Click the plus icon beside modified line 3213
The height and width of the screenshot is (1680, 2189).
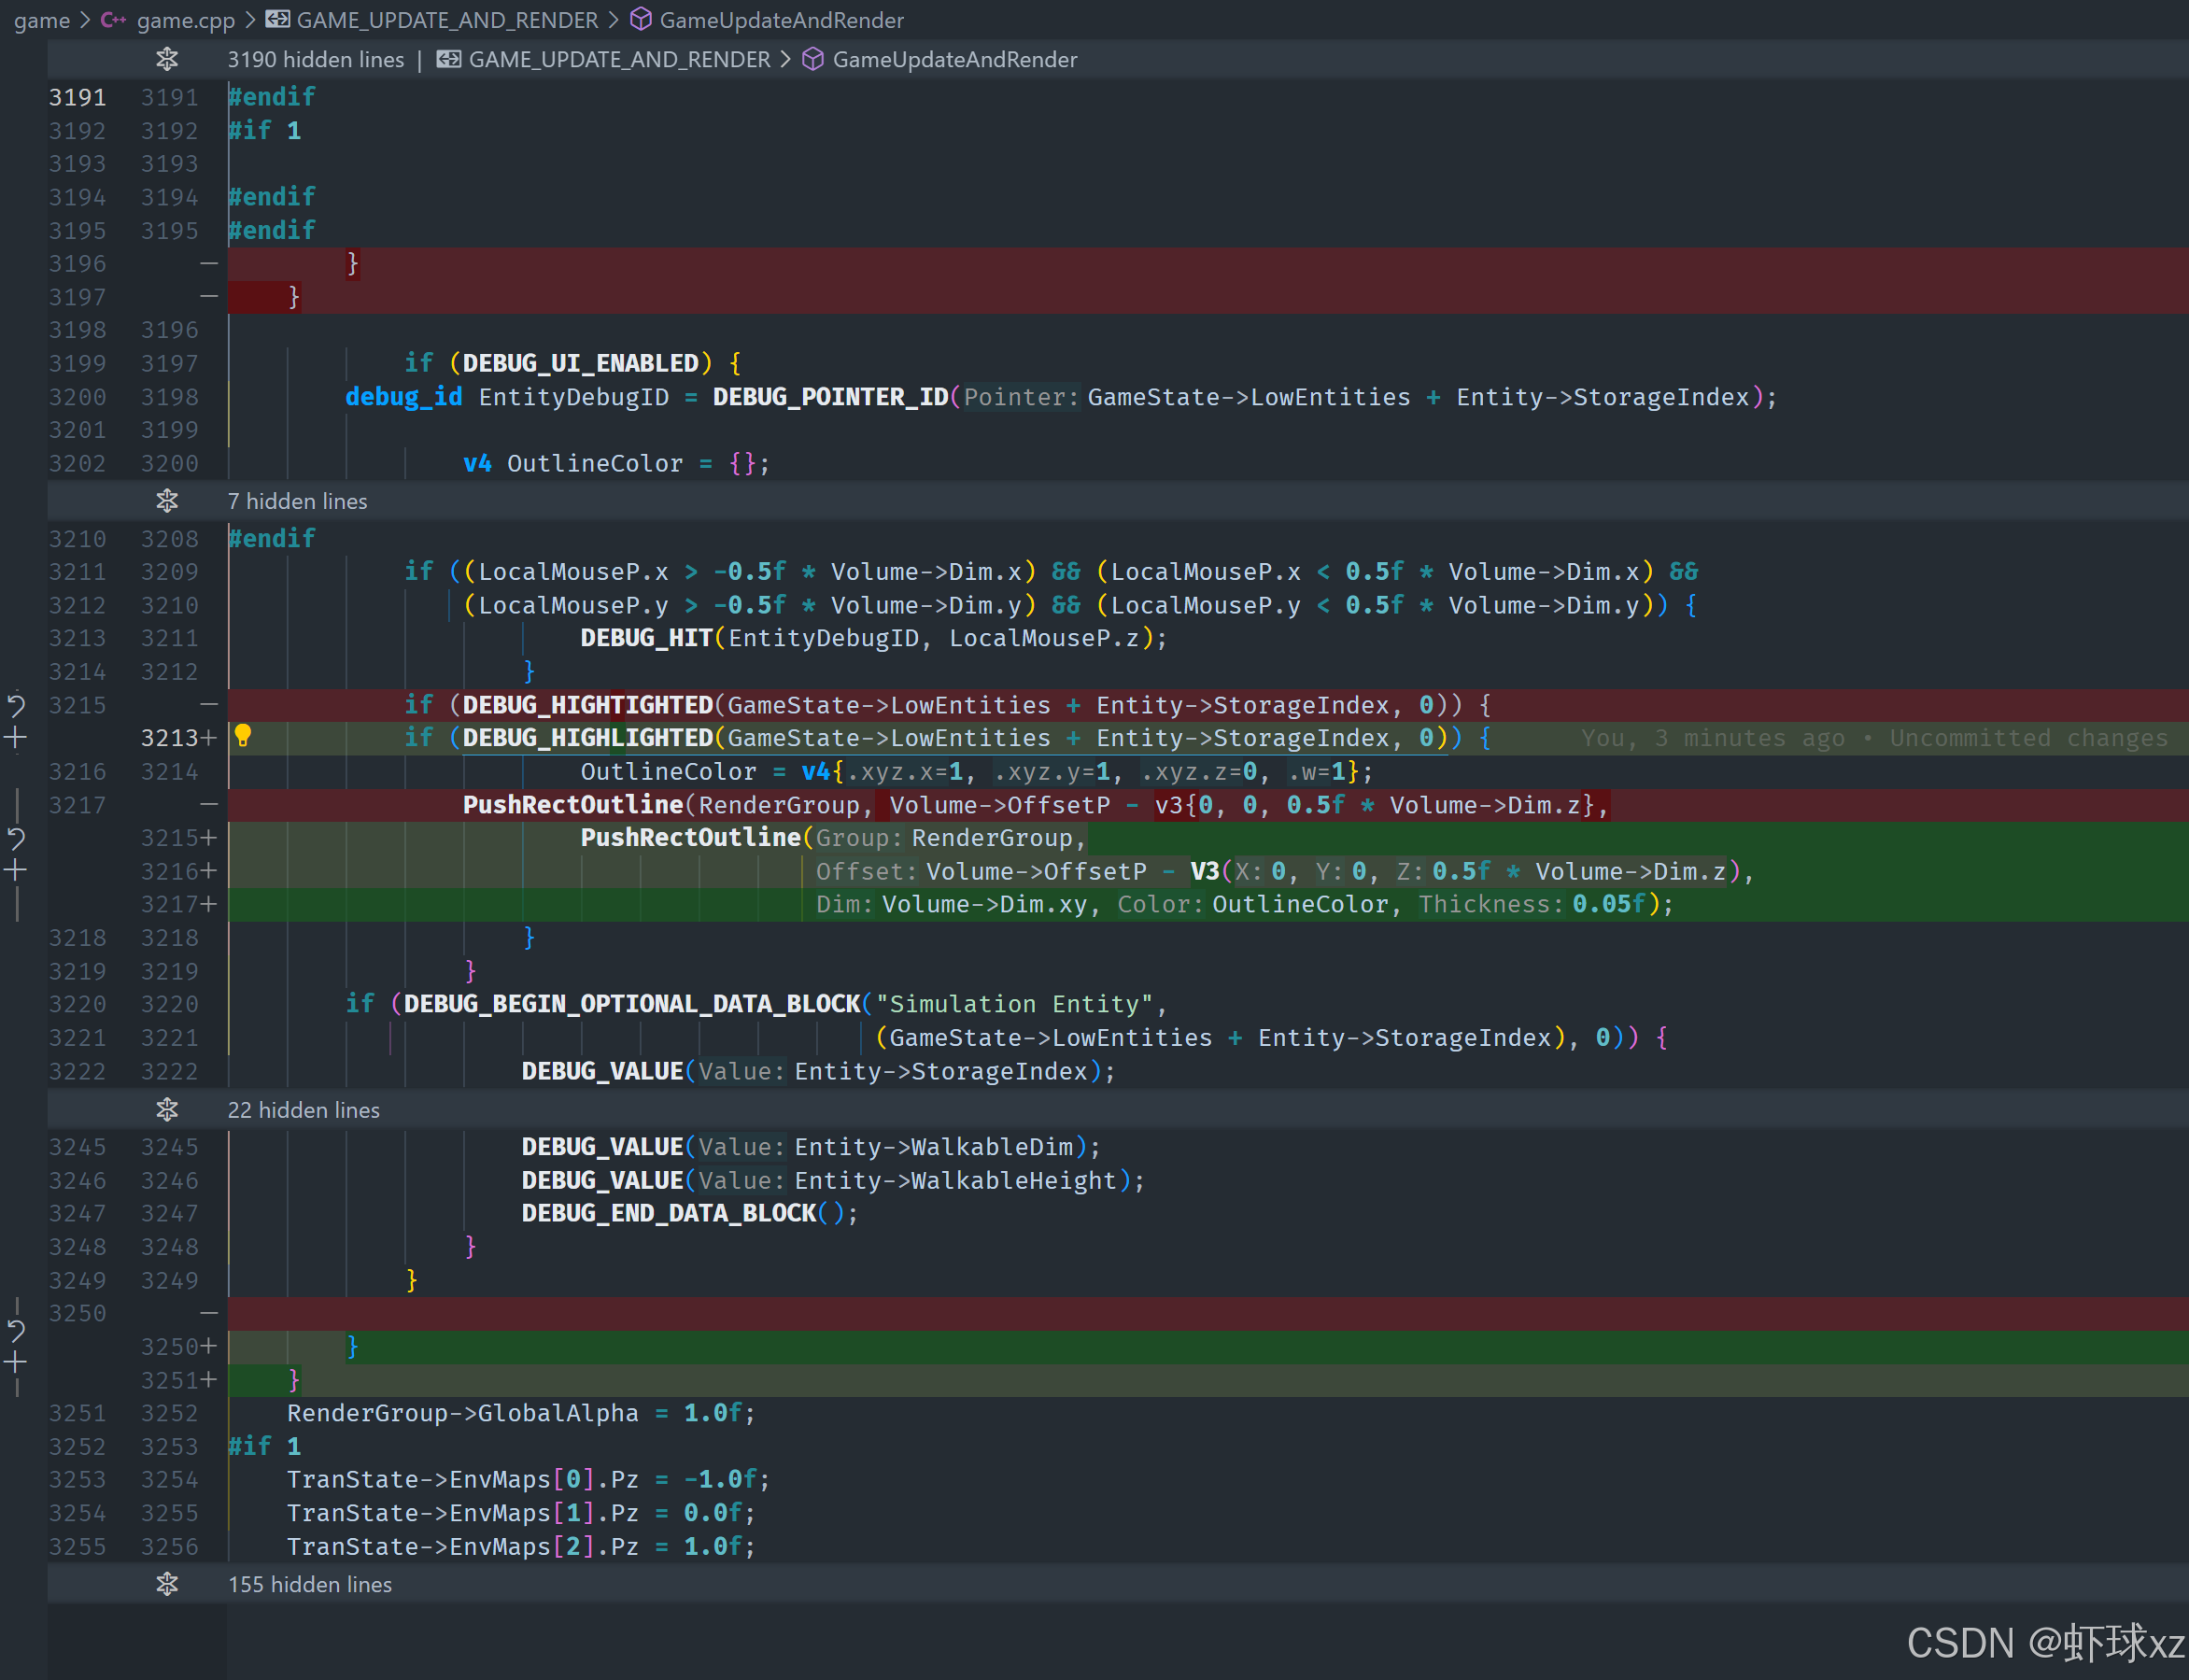(x=16, y=738)
